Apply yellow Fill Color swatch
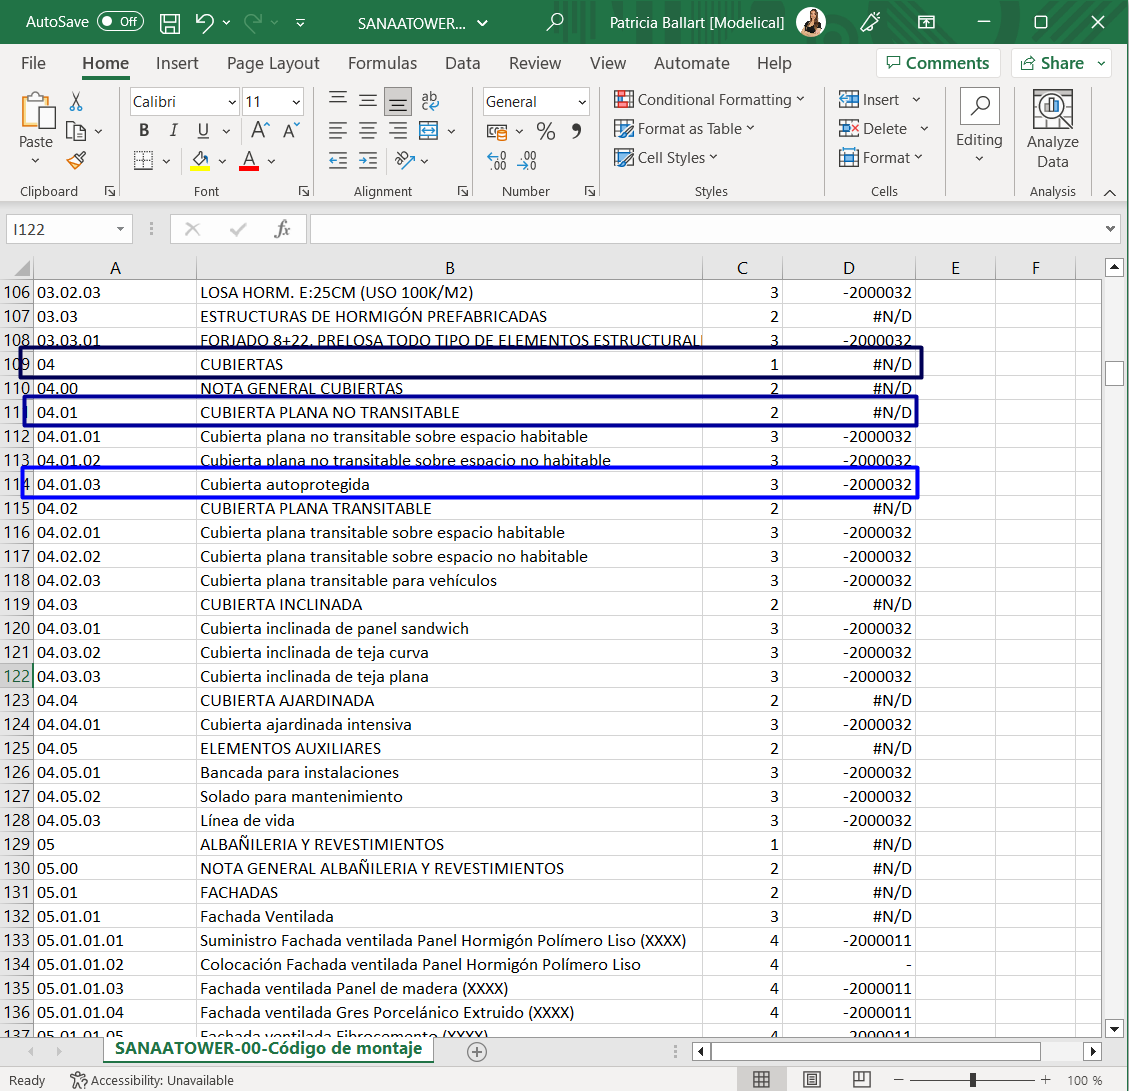This screenshot has height=1091, width=1129. (x=200, y=161)
